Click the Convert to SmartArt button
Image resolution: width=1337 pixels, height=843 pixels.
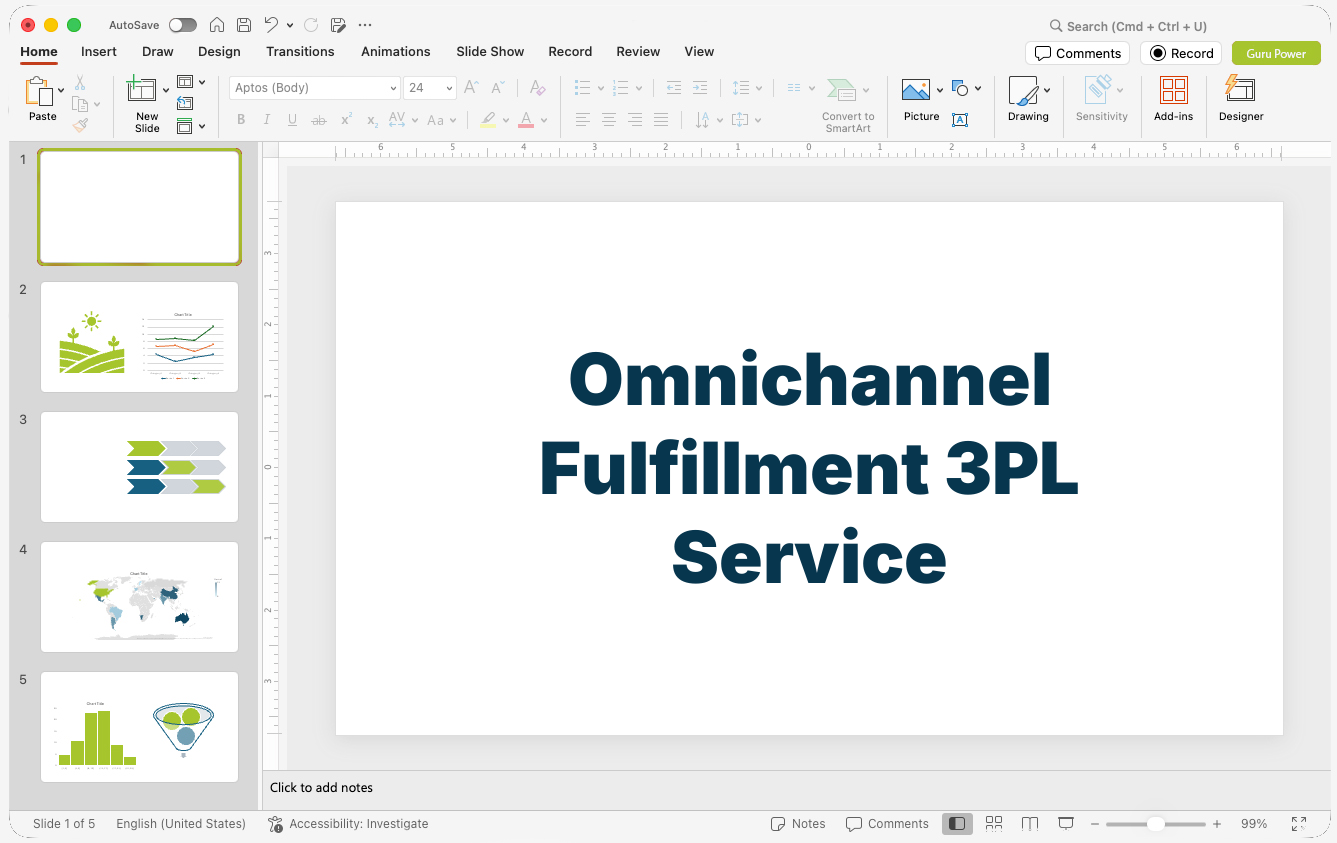coord(847,105)
